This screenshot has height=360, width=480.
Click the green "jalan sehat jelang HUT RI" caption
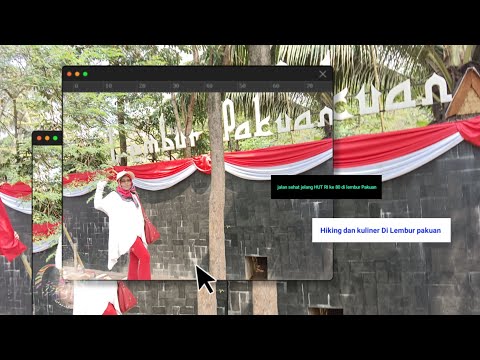[326, 187]
